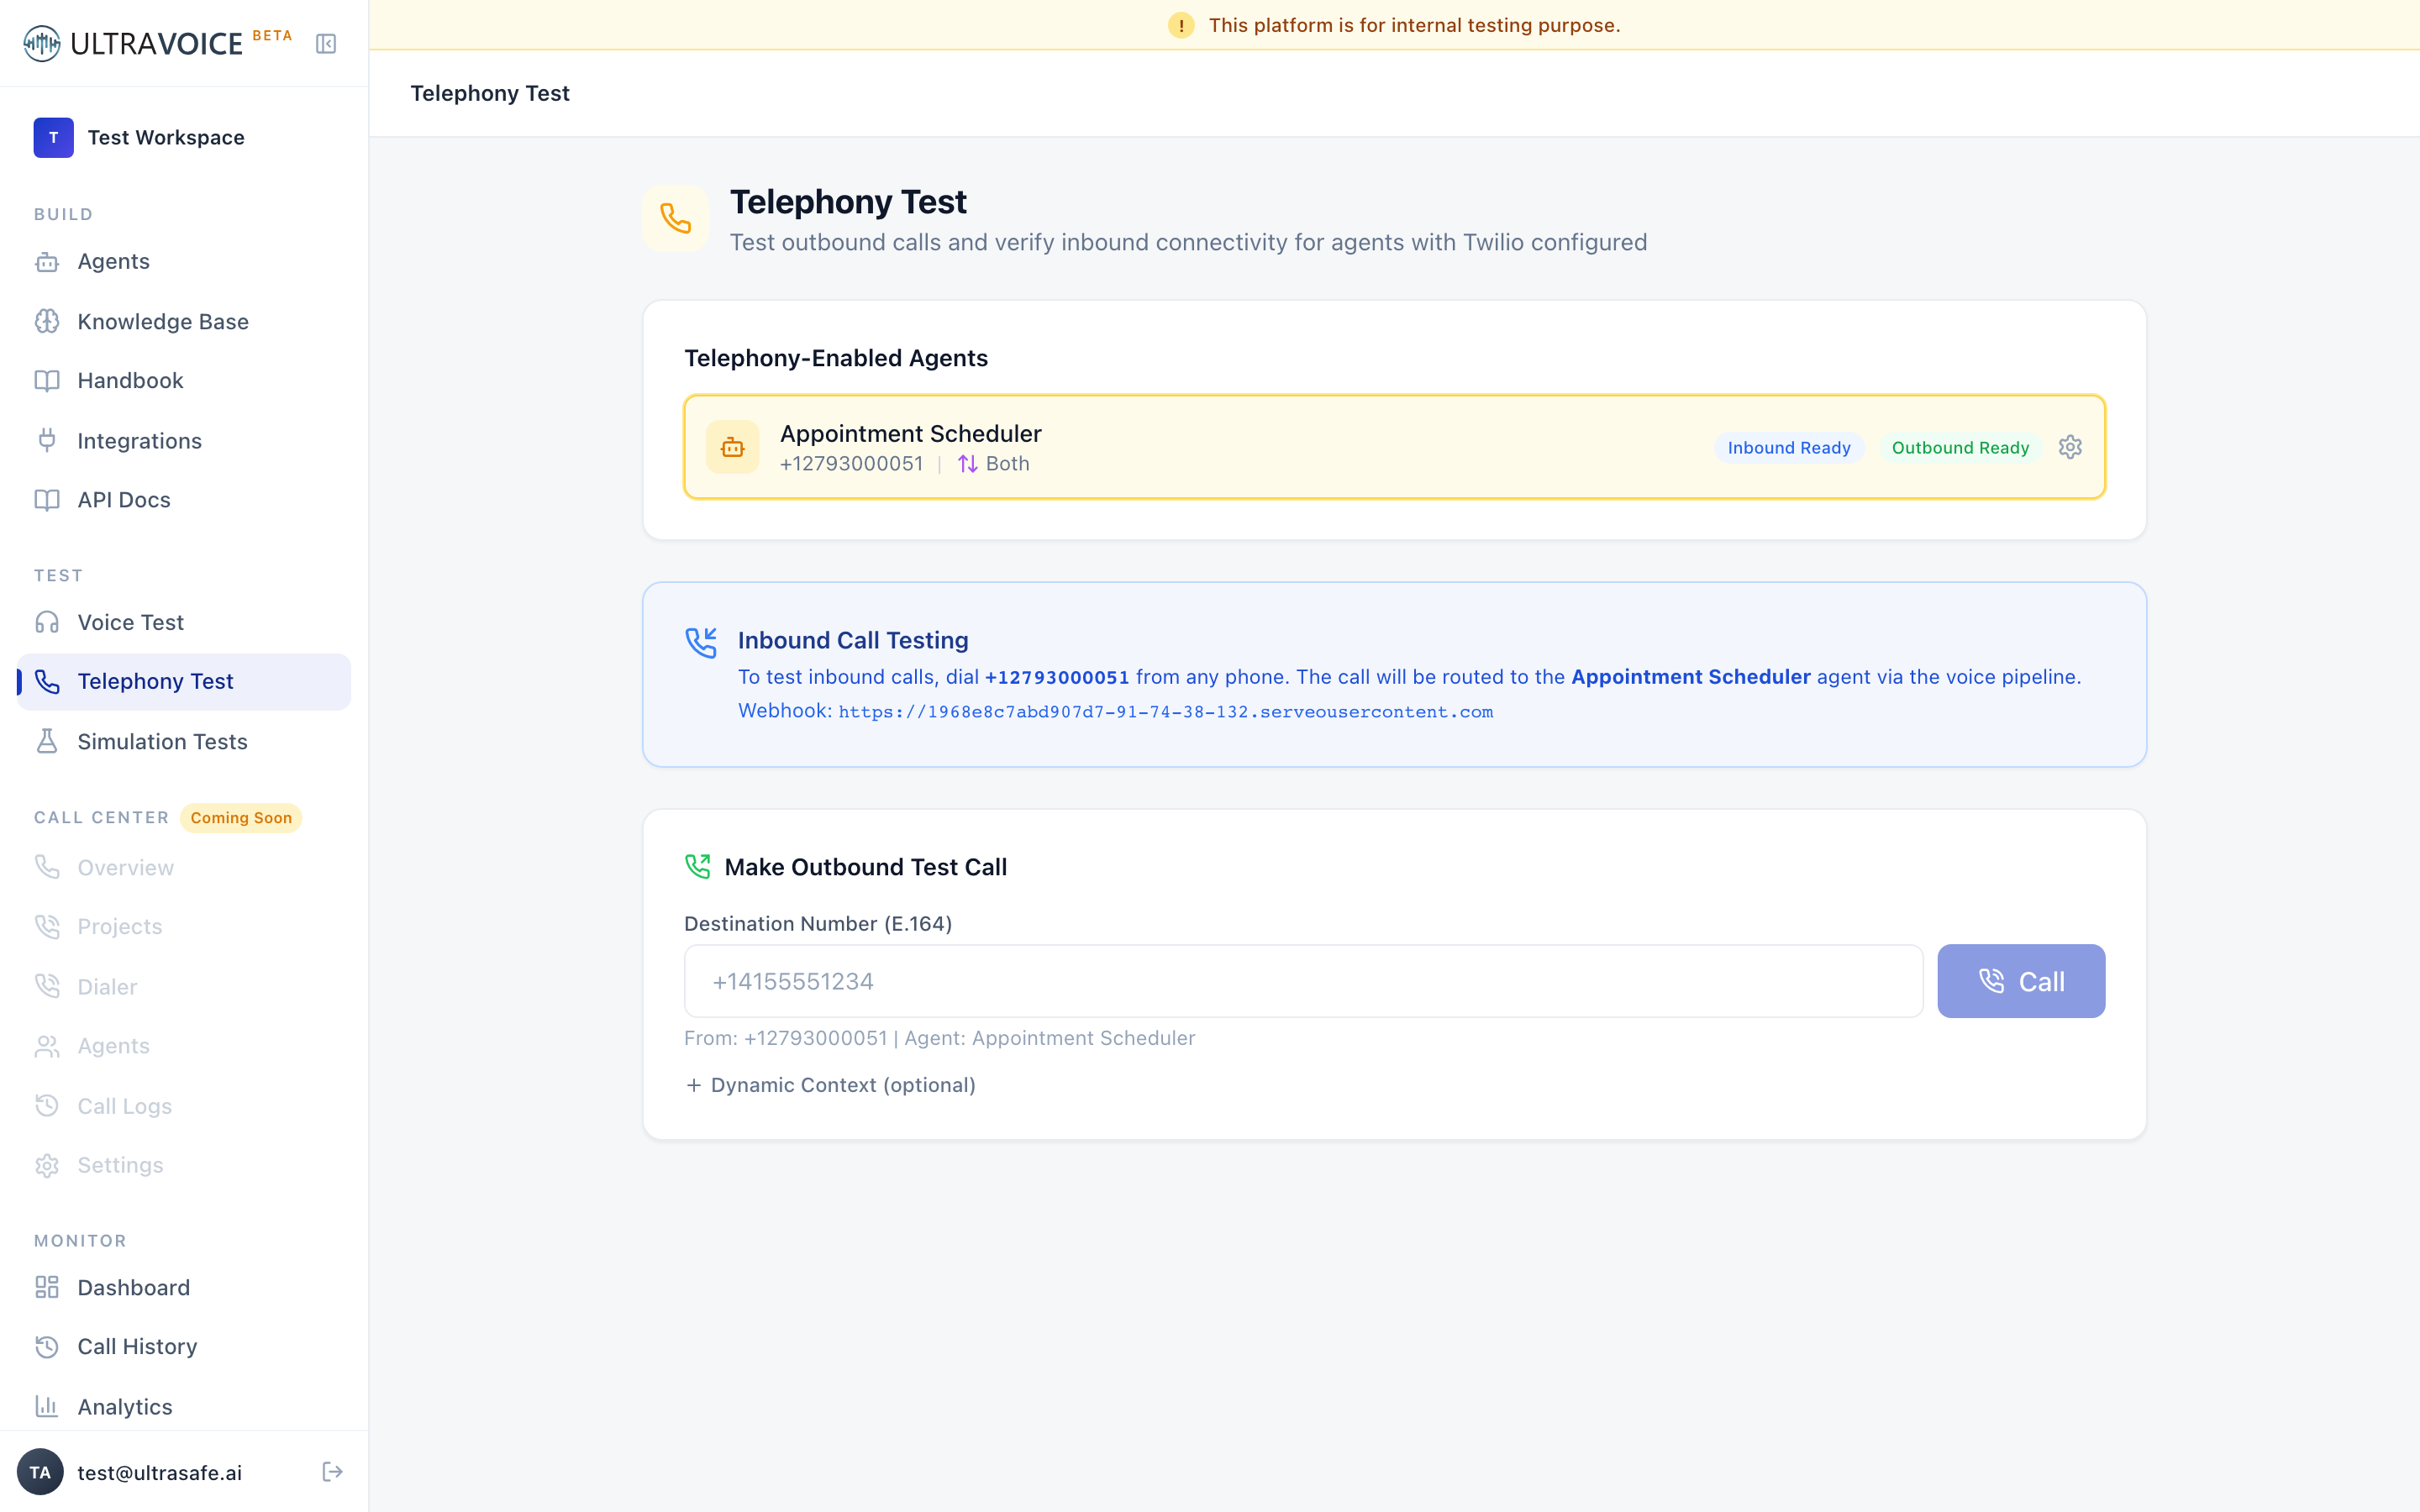The width and height of the screenshot is (2420, 1512).
Task: Open agent settings gear icon
Action: [2070, 447]
